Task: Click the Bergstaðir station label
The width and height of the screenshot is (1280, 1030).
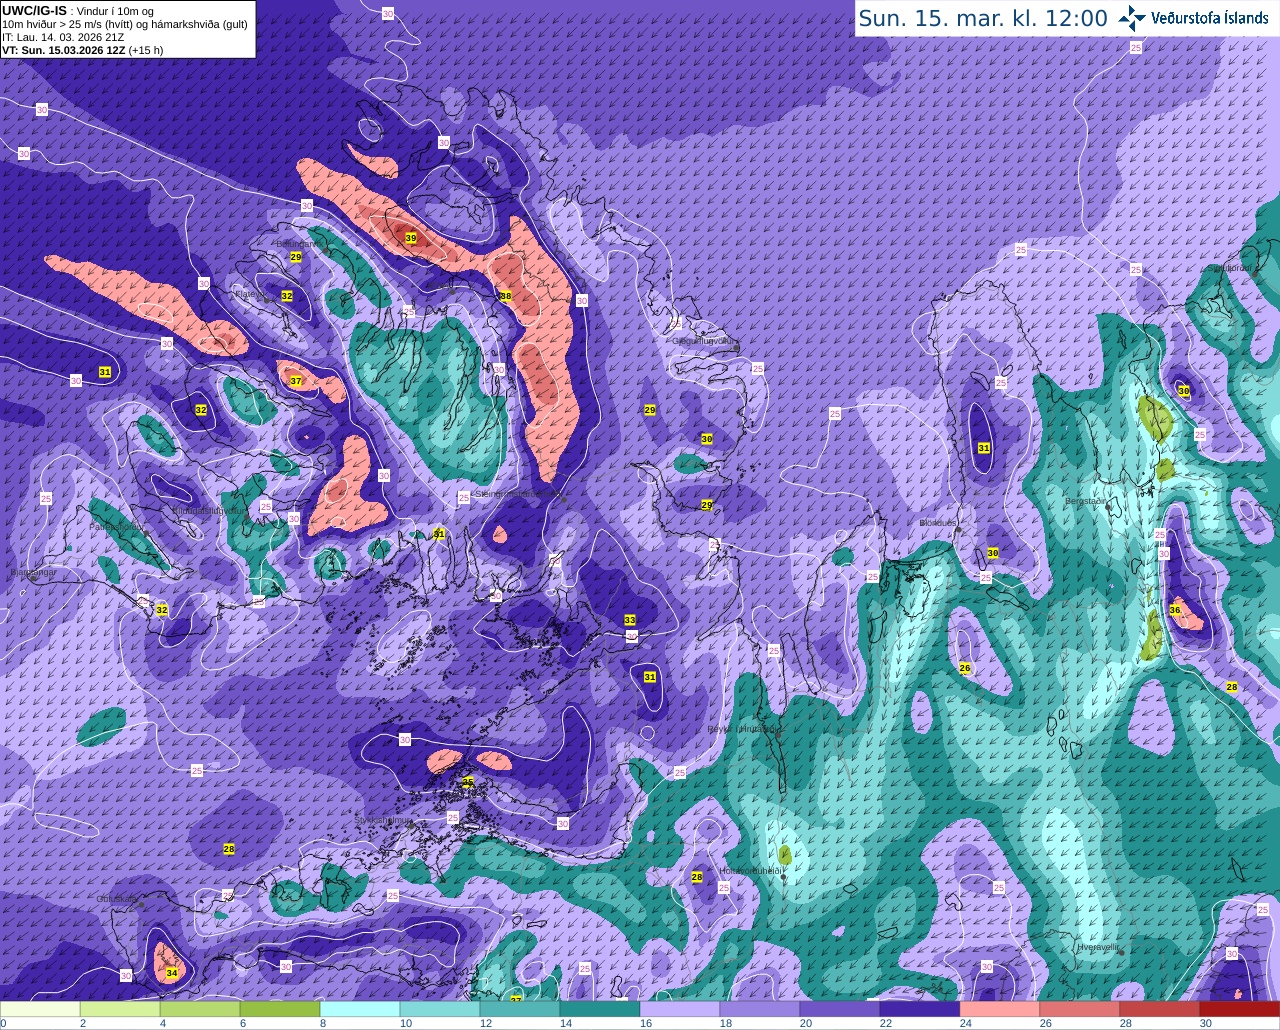Action: (1086, 501)
